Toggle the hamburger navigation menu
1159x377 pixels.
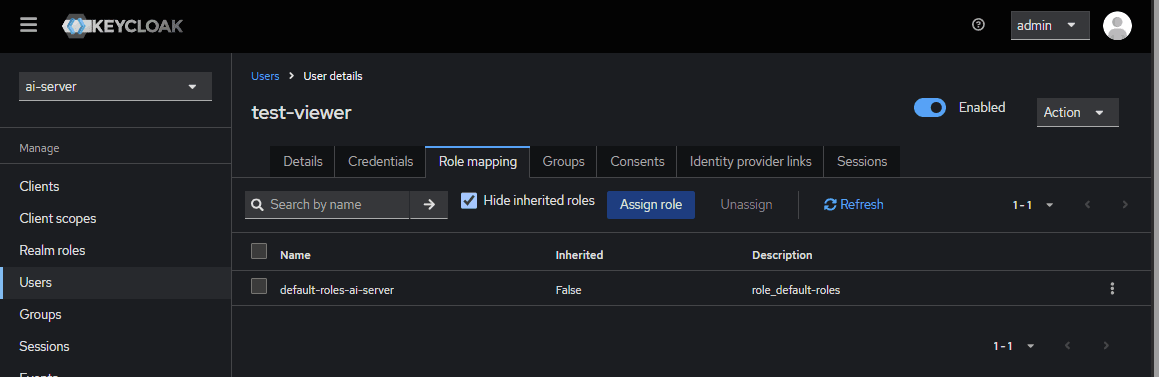click(29, 25)
